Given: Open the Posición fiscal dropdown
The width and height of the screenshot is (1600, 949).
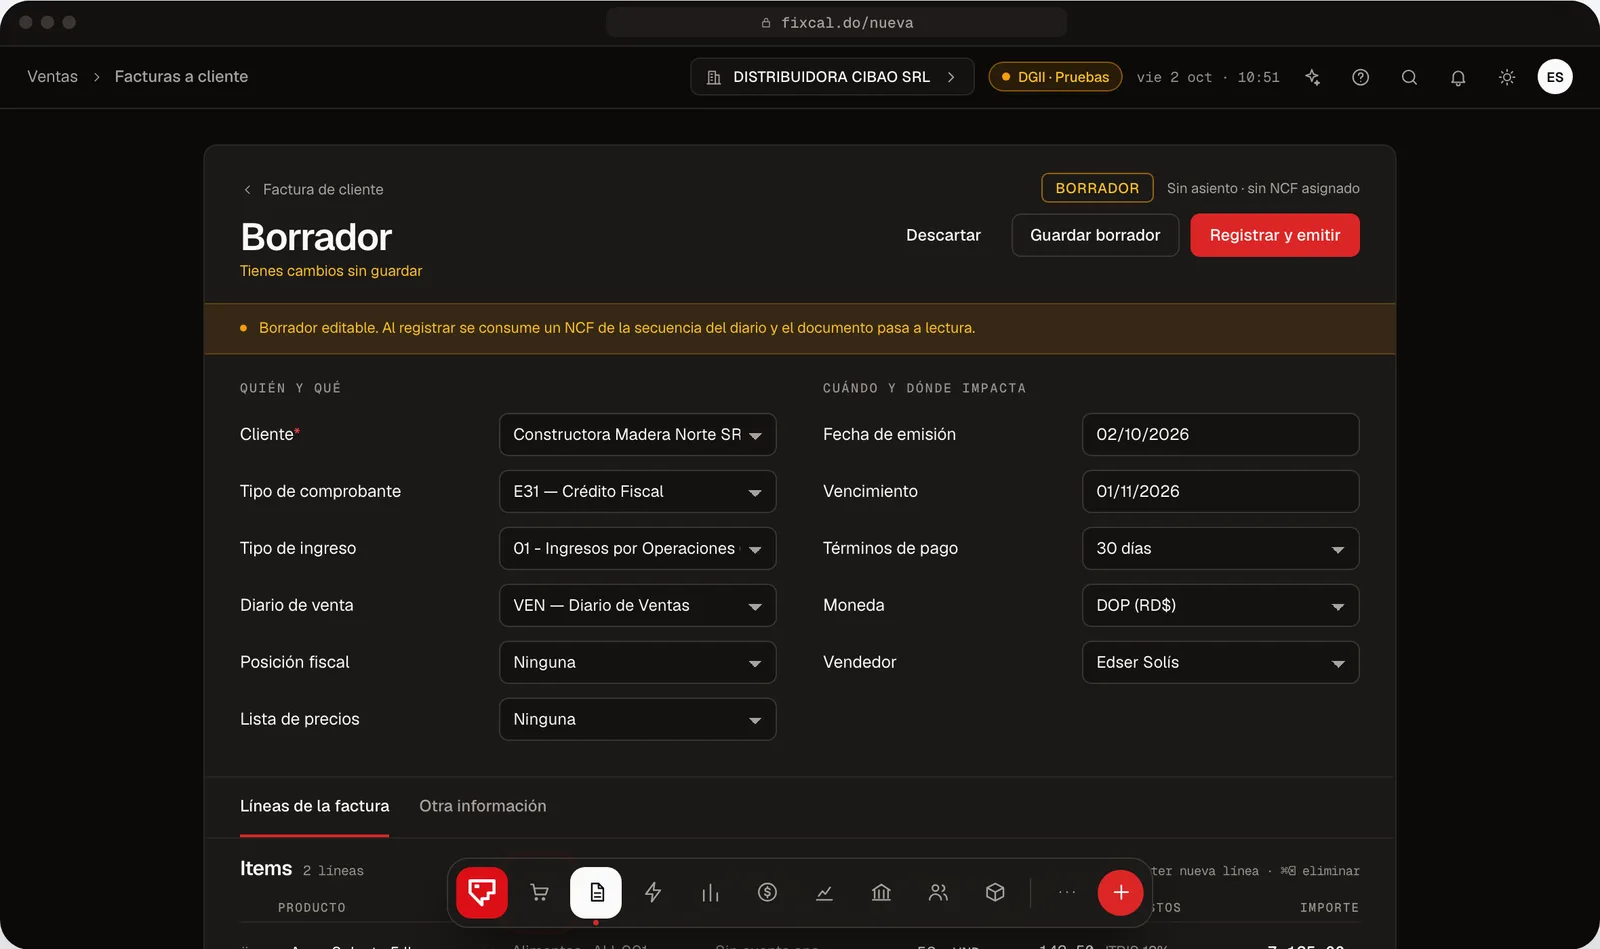Looking at the screenshot, I should 638,663.
